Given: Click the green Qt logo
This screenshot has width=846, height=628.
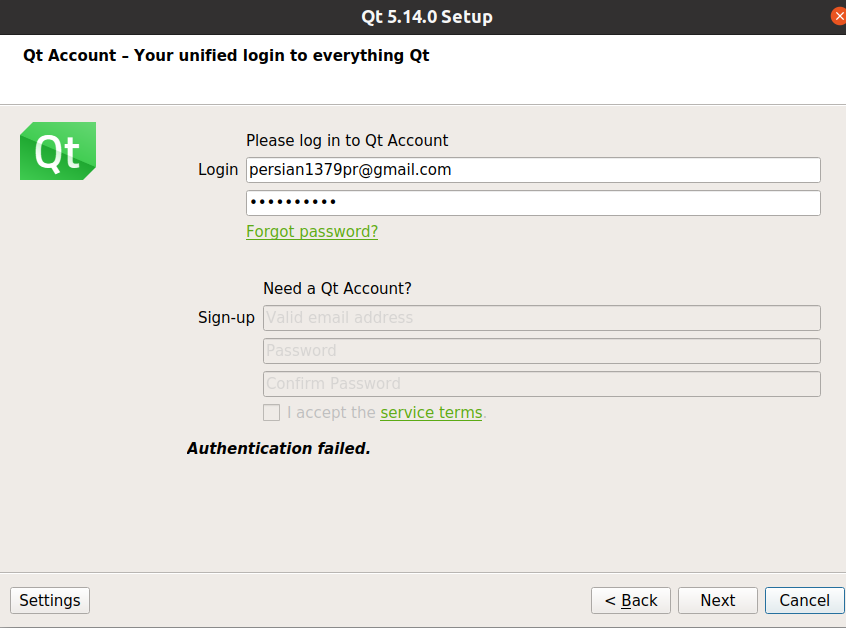Looking at the screenshot, I should click(x=58, y=151).
